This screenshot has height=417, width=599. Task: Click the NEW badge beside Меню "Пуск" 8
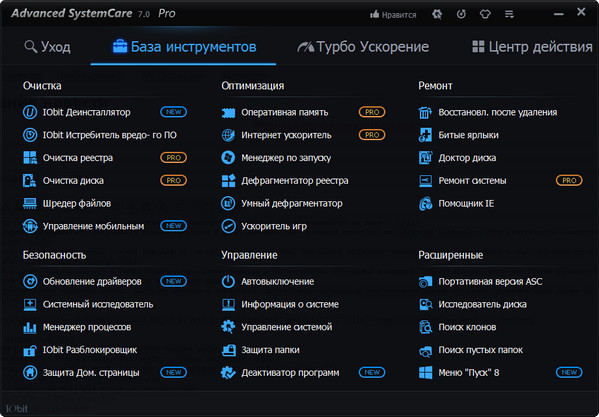[569, 372]
